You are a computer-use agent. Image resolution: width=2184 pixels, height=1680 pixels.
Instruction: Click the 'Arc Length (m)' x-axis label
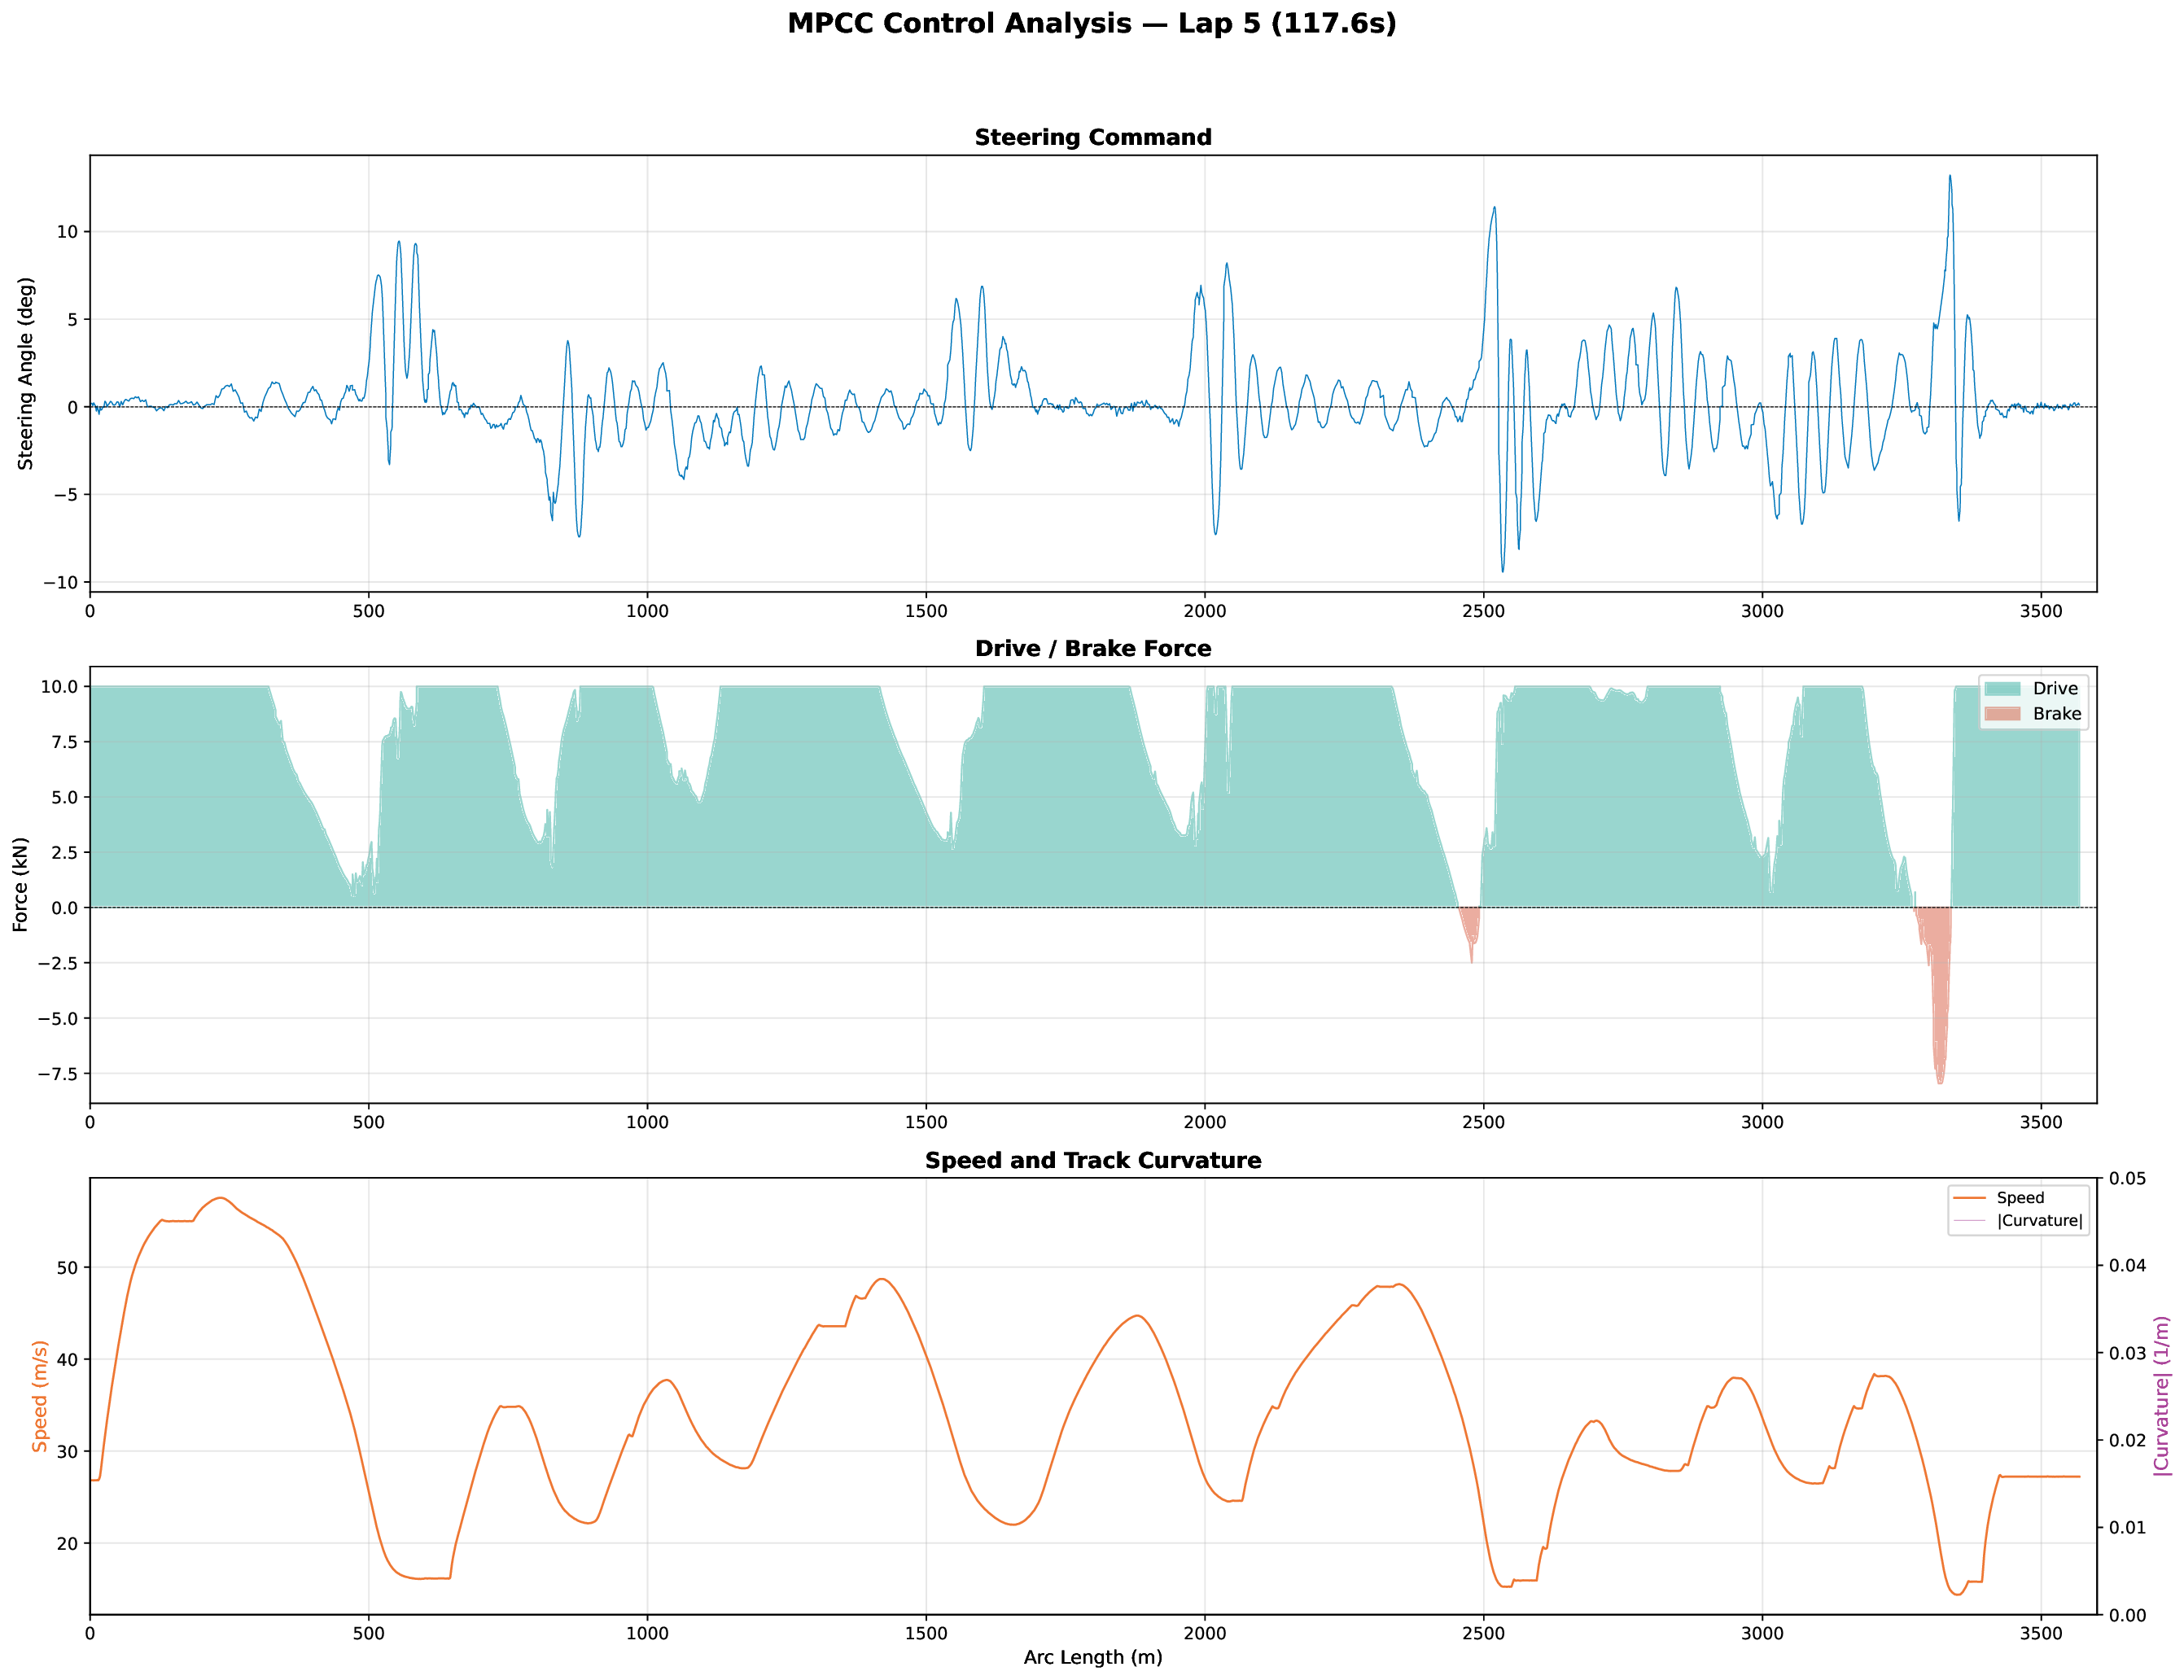[1093, 1657]
